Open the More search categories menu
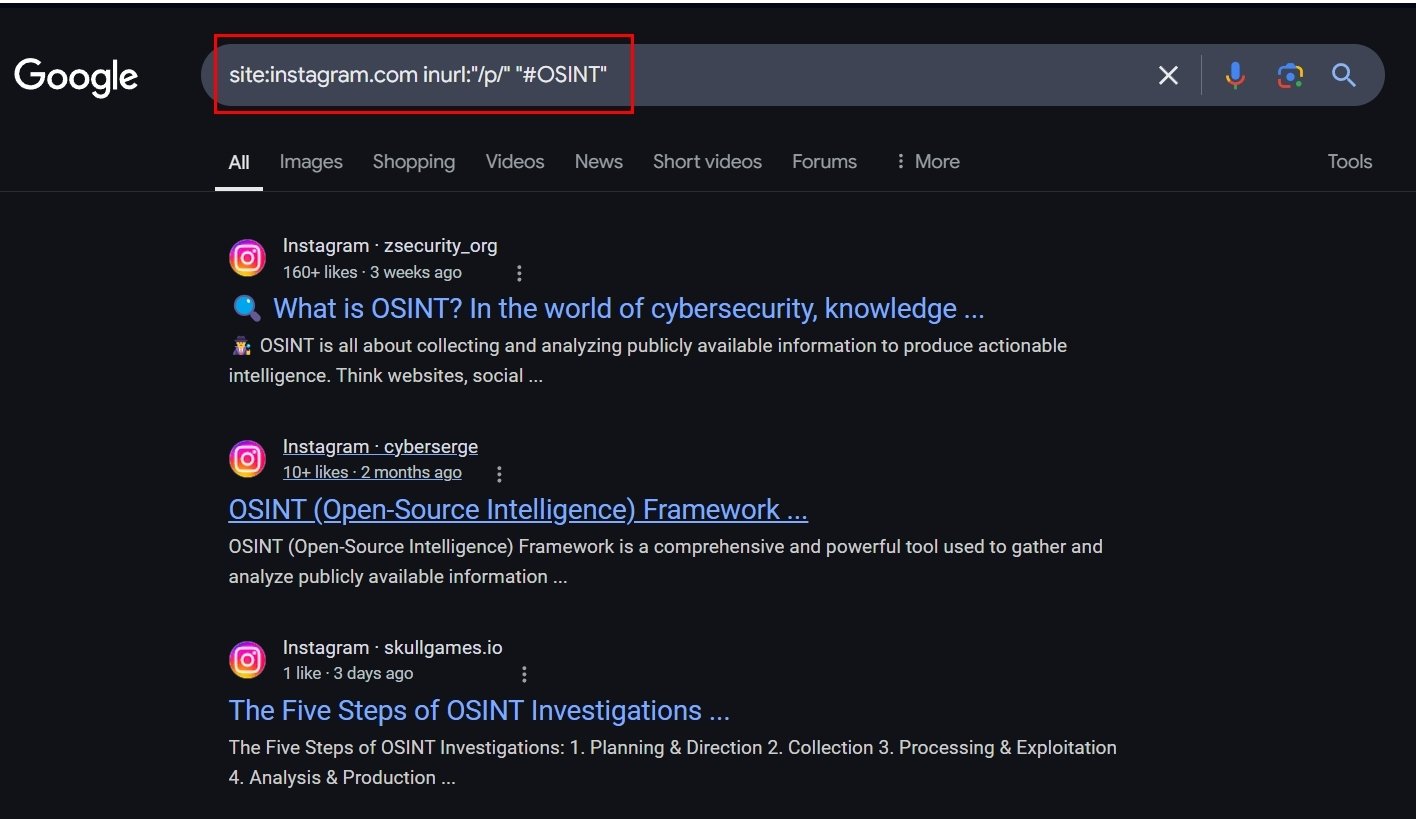Image resolution: width=1416 pixels, height=819 pixels. (x=926, y=161)
